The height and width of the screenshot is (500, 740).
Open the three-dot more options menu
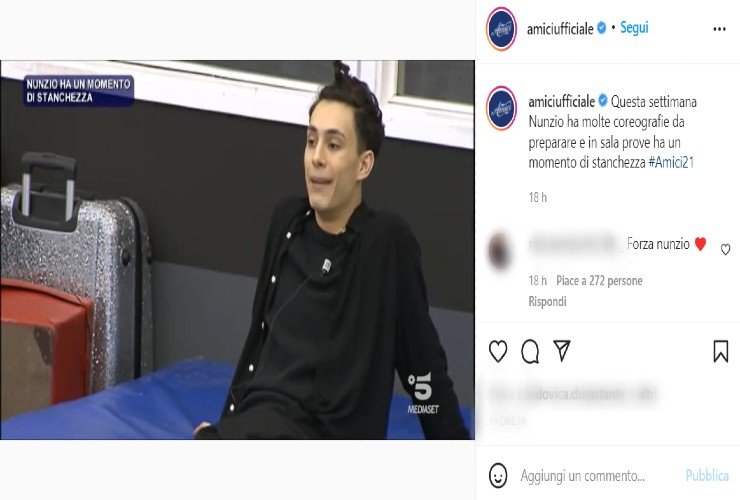(x=719, y=29)
